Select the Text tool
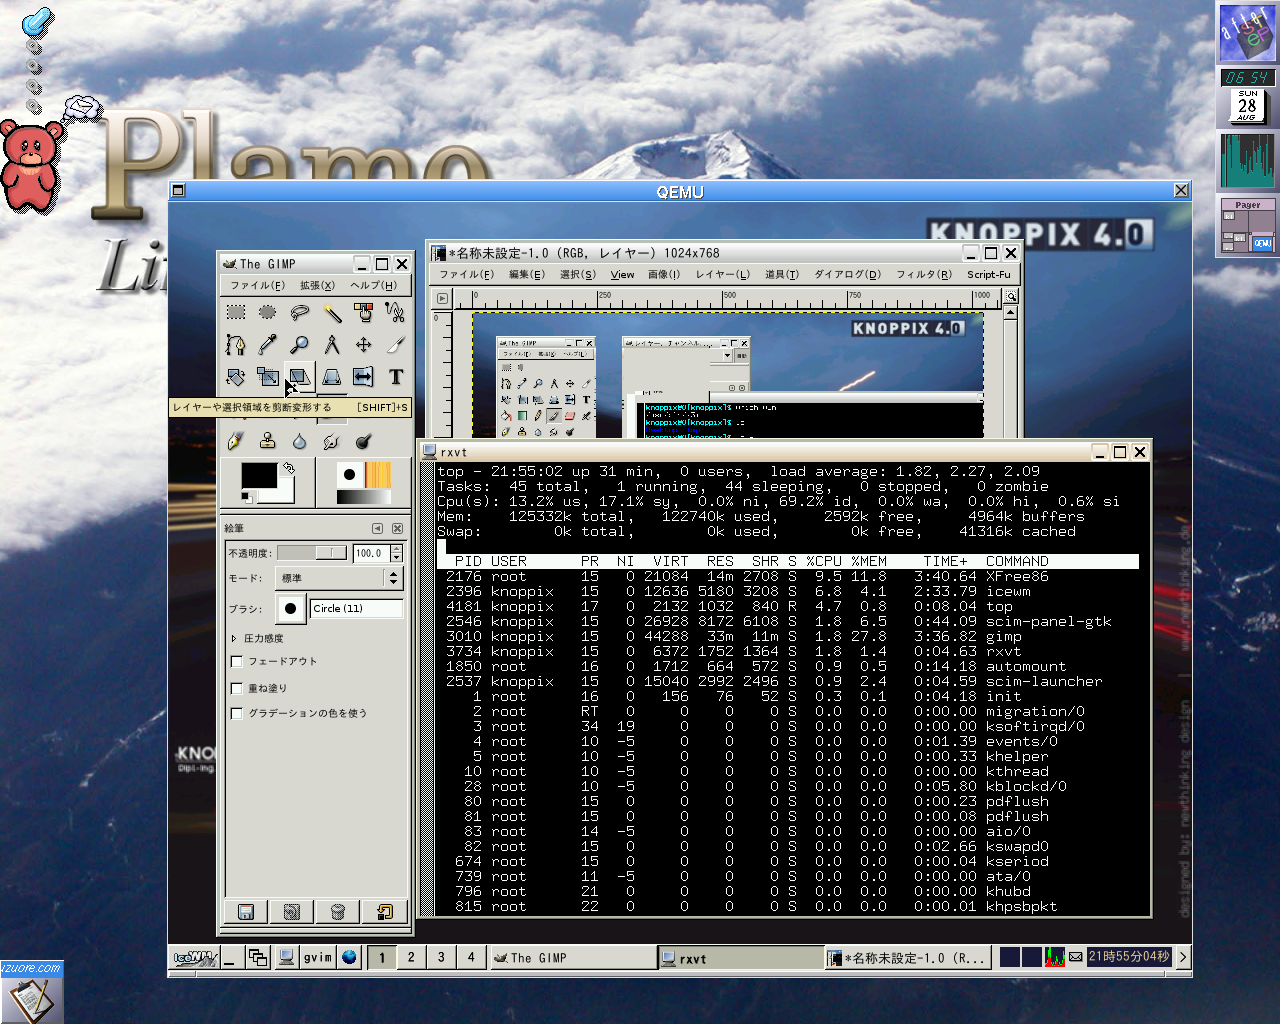This screenshot has width=1280, height=1024. tap(396, 377)
